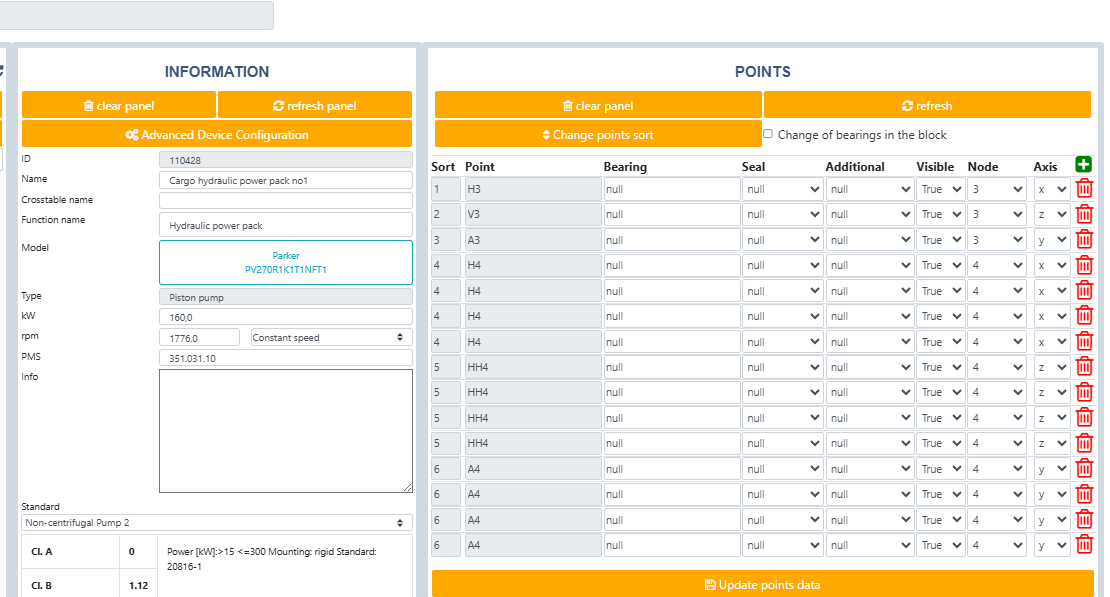This screenshot has height=597, width=1110.
Task: Open the Node dropdown for the H3 row
Action: pos(997,189)
